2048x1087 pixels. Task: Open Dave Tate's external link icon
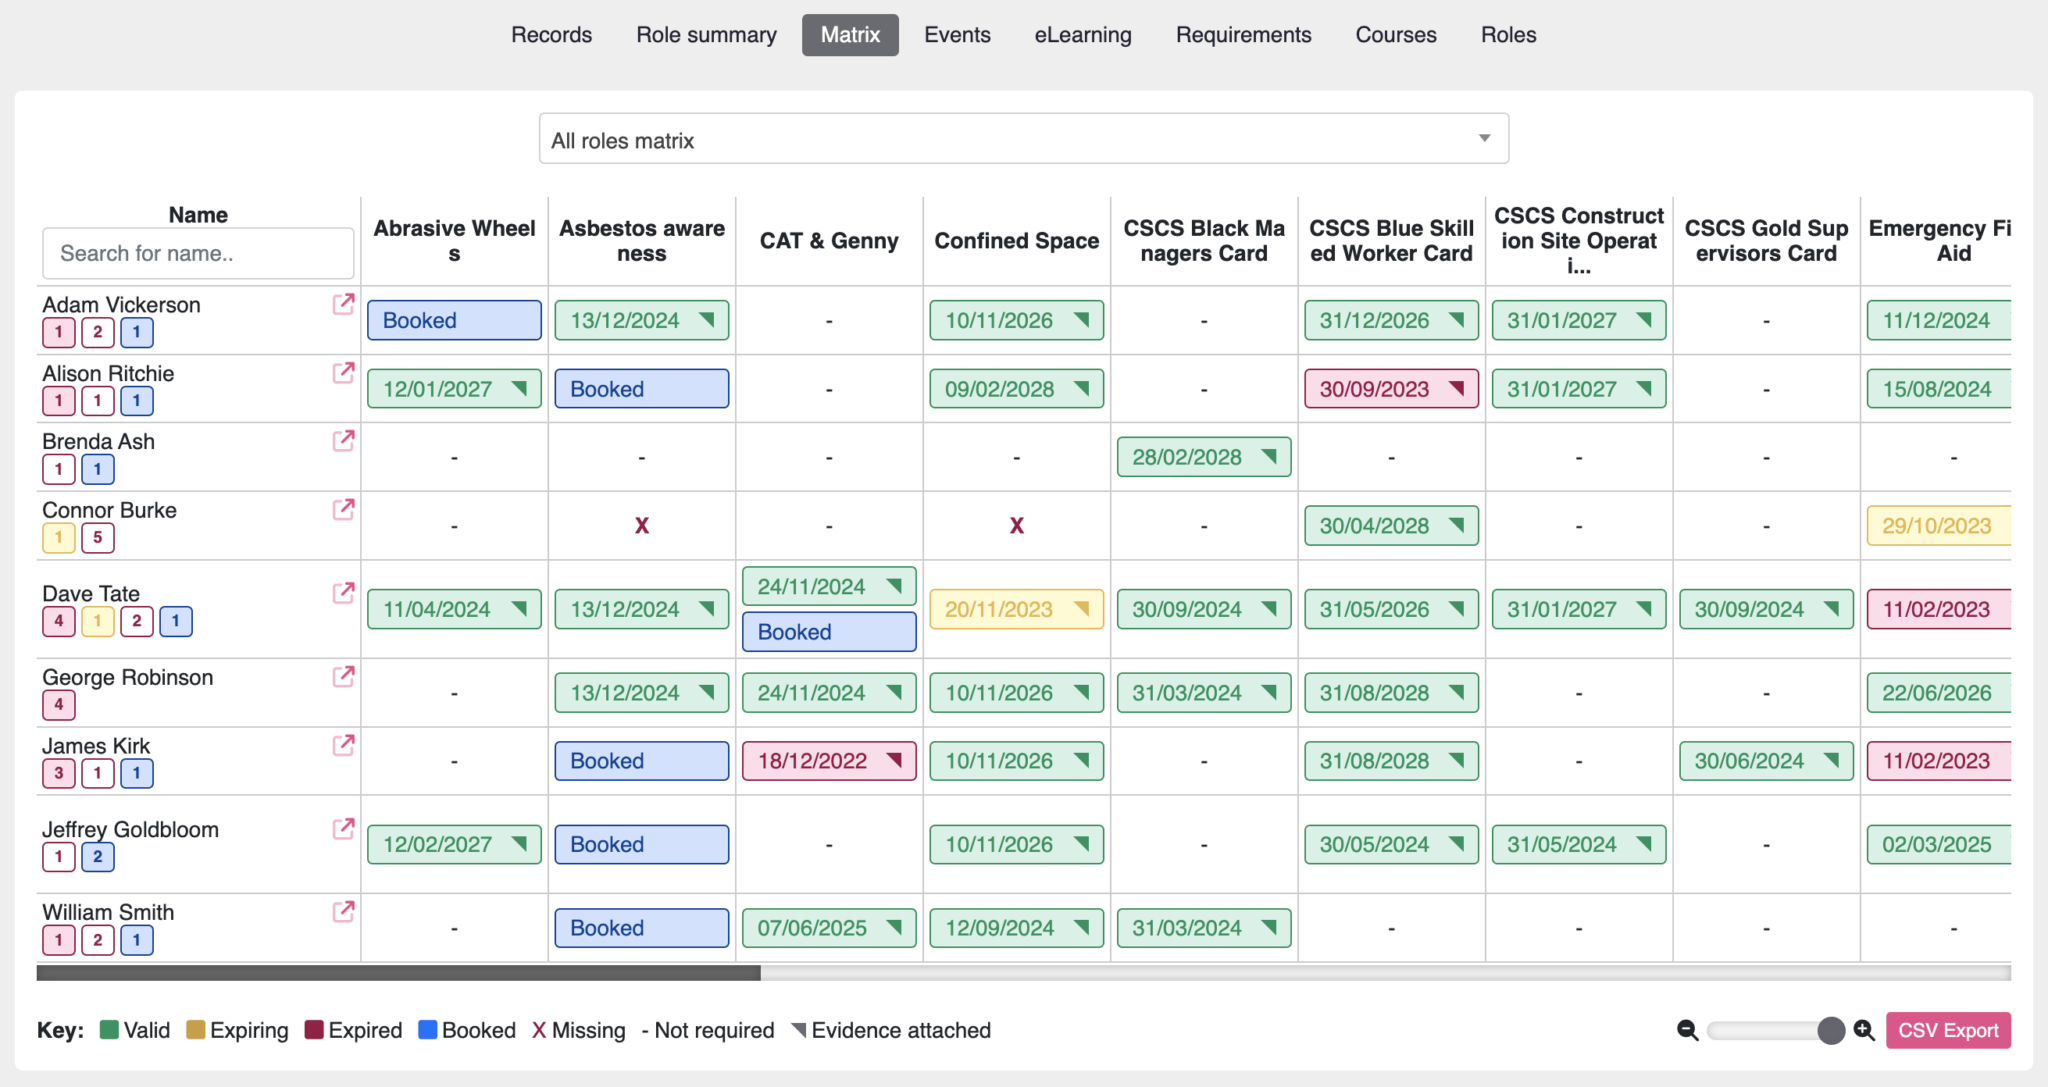pos(344,593)
